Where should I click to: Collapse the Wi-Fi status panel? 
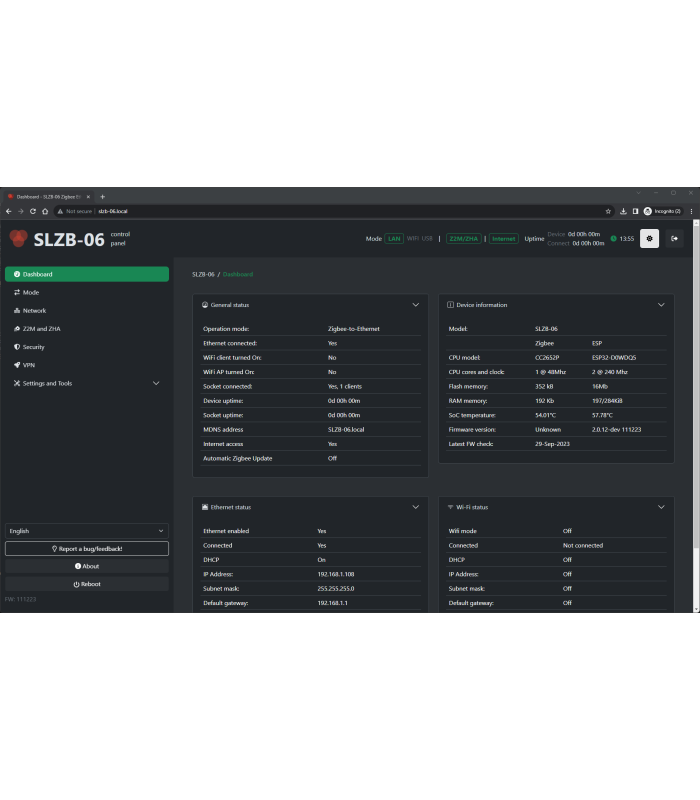(661, 507)
